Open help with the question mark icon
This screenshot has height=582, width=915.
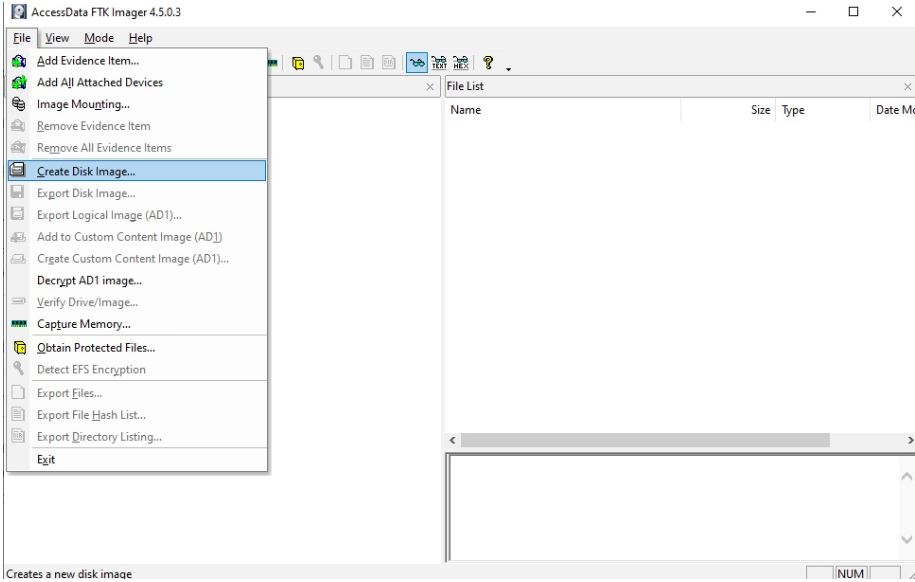click(488, 62)
